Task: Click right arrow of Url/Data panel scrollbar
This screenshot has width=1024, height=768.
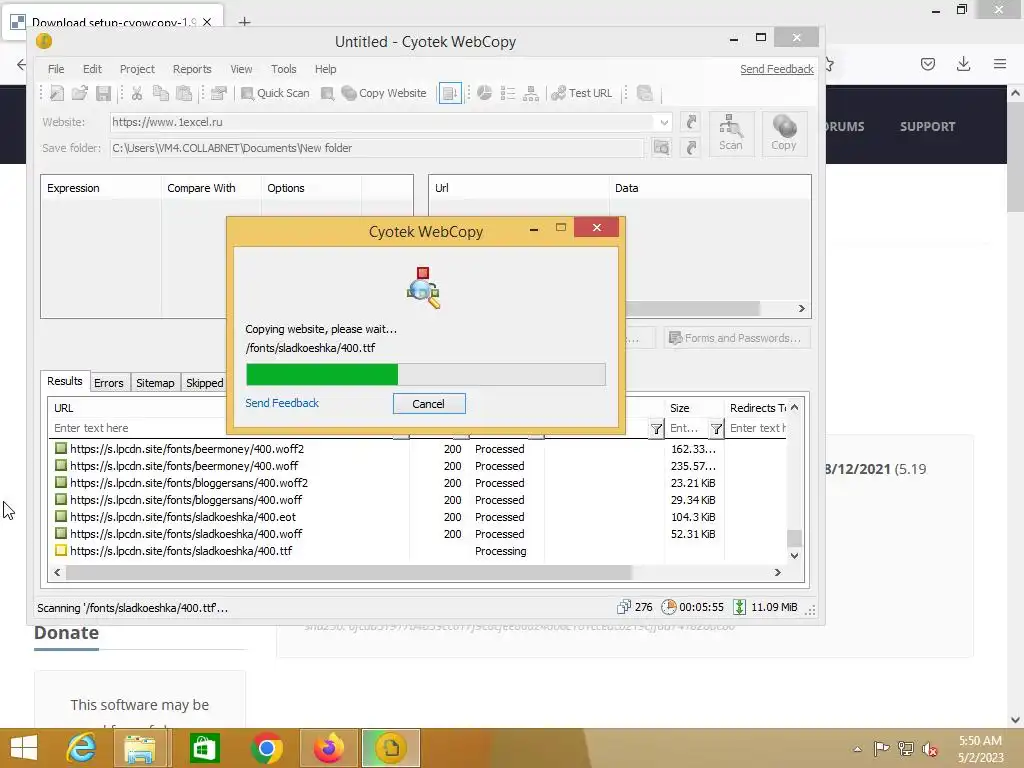Action: tap(801, 309)
